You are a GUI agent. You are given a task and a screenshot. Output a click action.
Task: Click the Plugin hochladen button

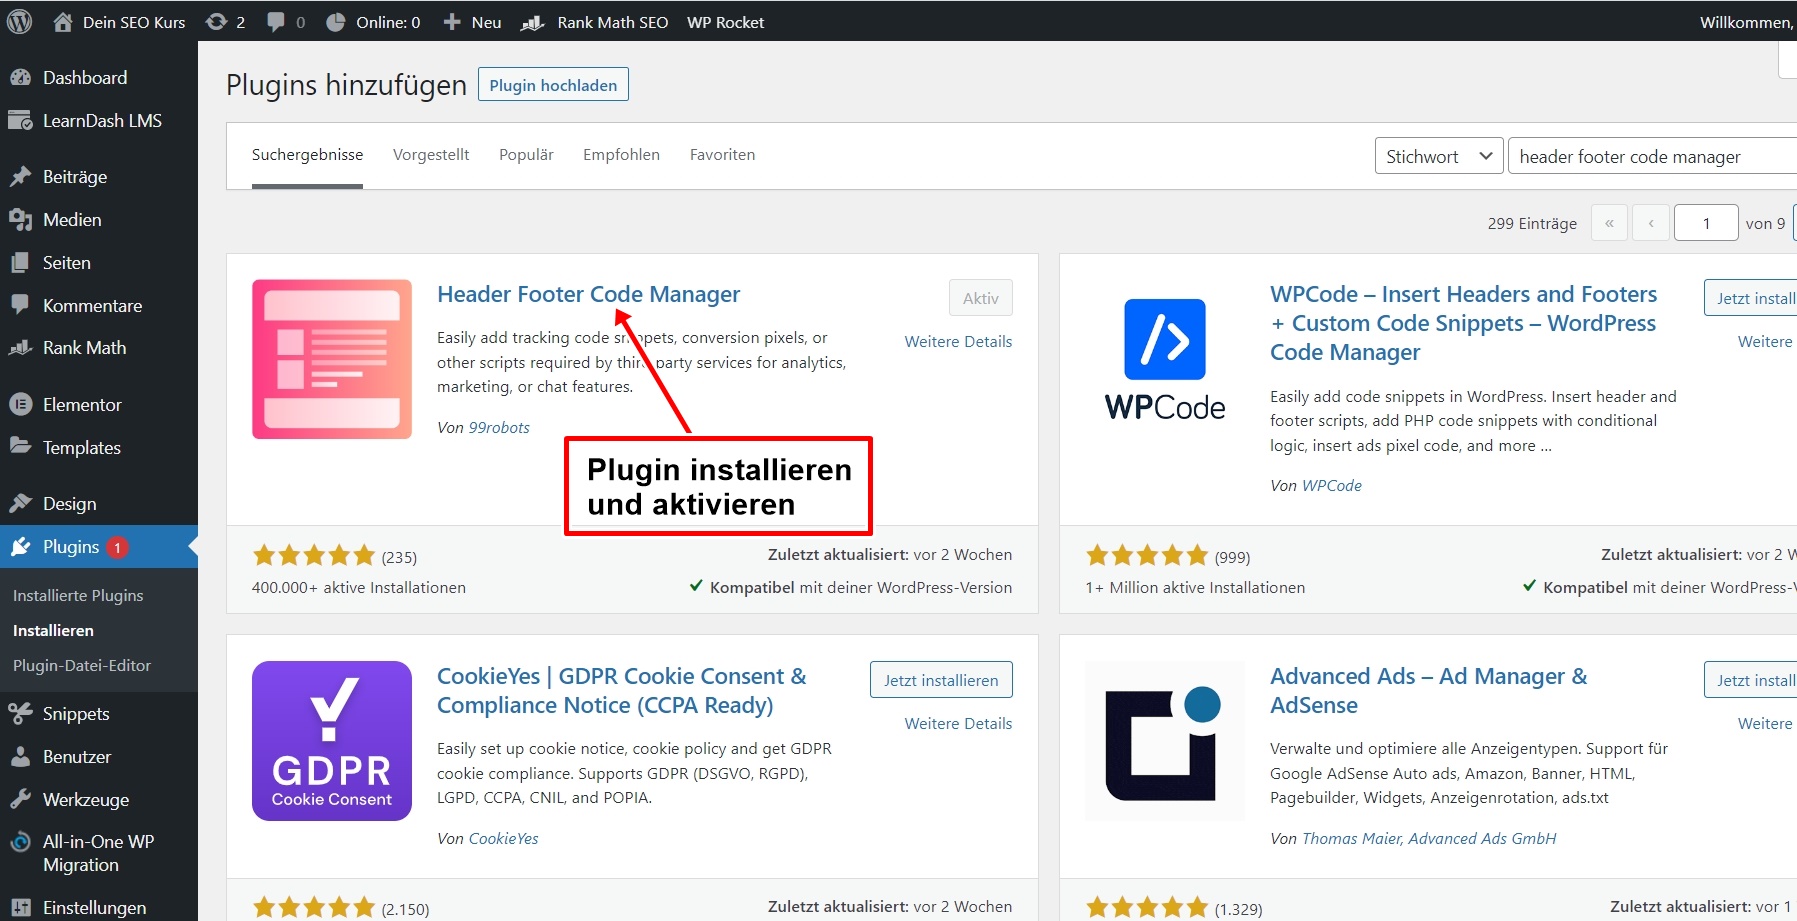point(553,85)
